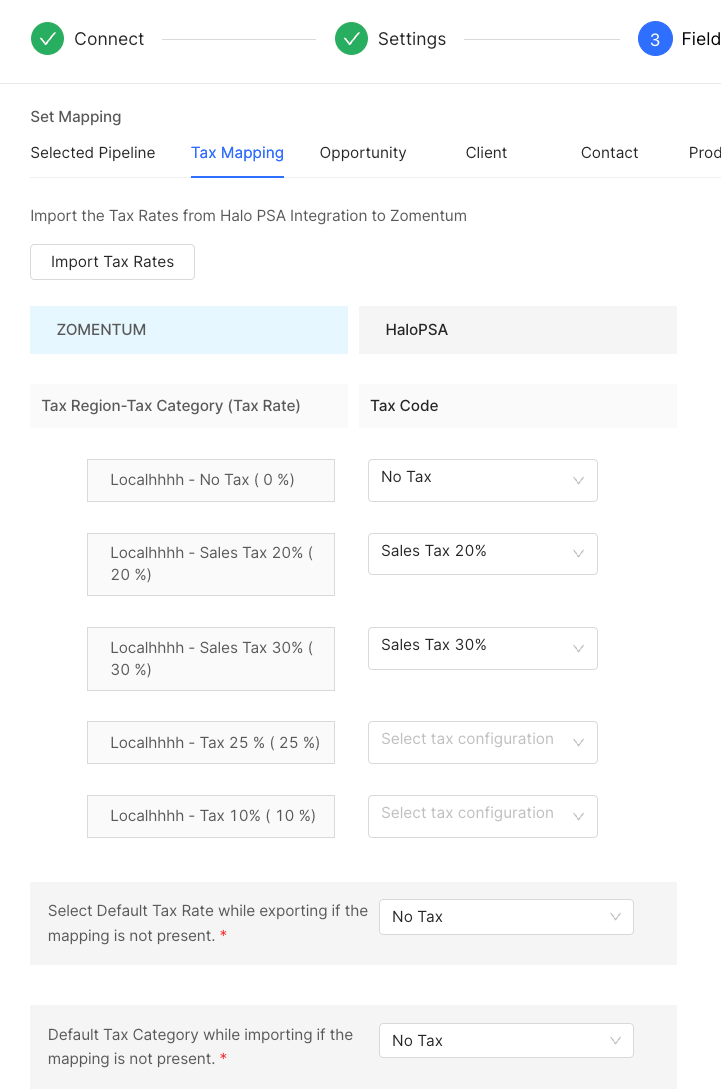The height and width of the screenshot is (1092, 721).
Task: Open the Opportunity mapping tab
Action: pyautogui.click(x=363, y=153)
